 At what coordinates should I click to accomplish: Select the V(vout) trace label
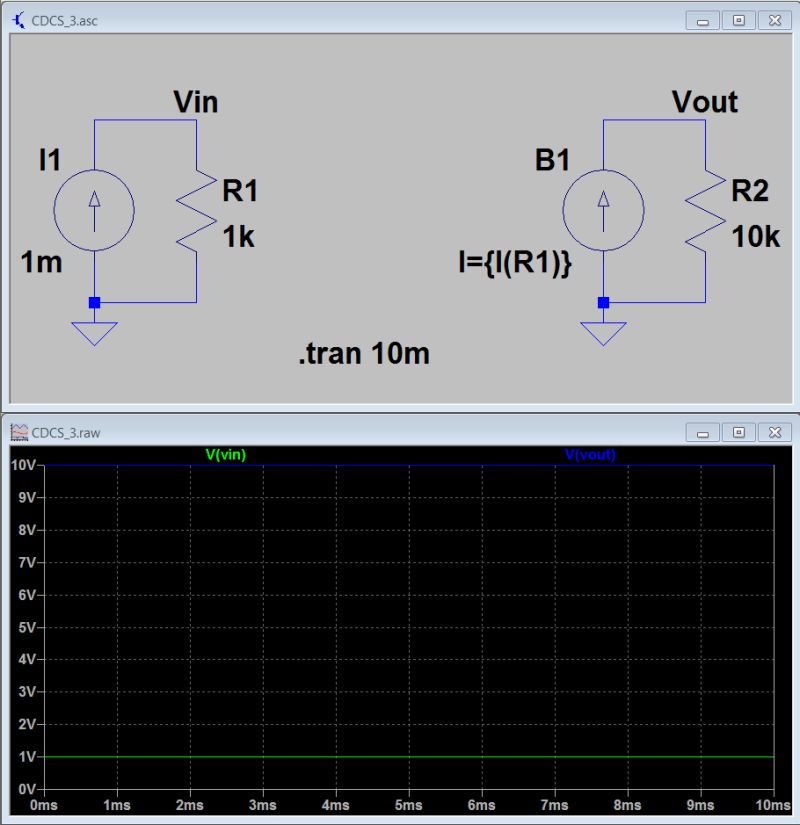click(x=592, y=452)
